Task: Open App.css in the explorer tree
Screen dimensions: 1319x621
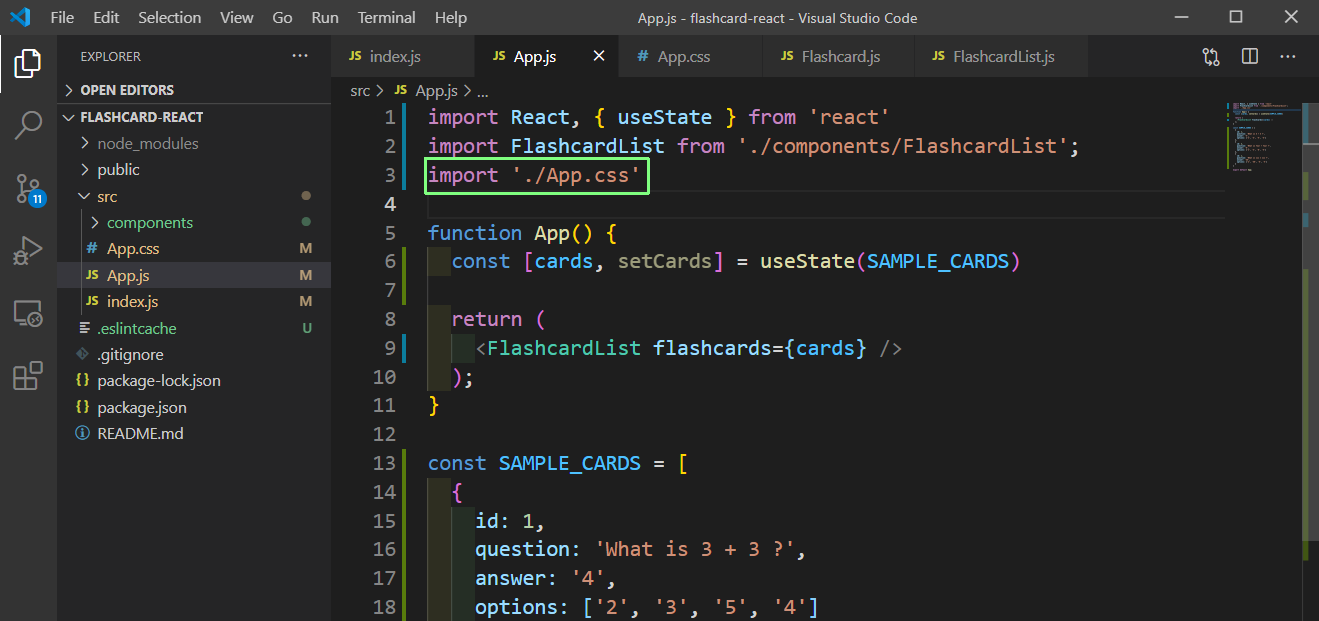Action: click(133, 248)
